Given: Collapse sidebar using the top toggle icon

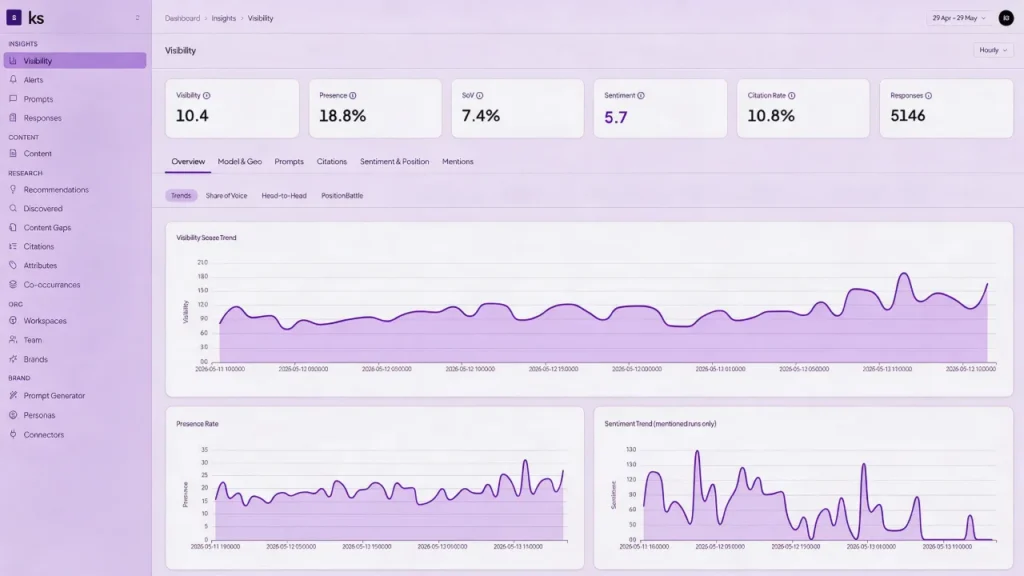Looking at the screenshot, I should point(137,18).
